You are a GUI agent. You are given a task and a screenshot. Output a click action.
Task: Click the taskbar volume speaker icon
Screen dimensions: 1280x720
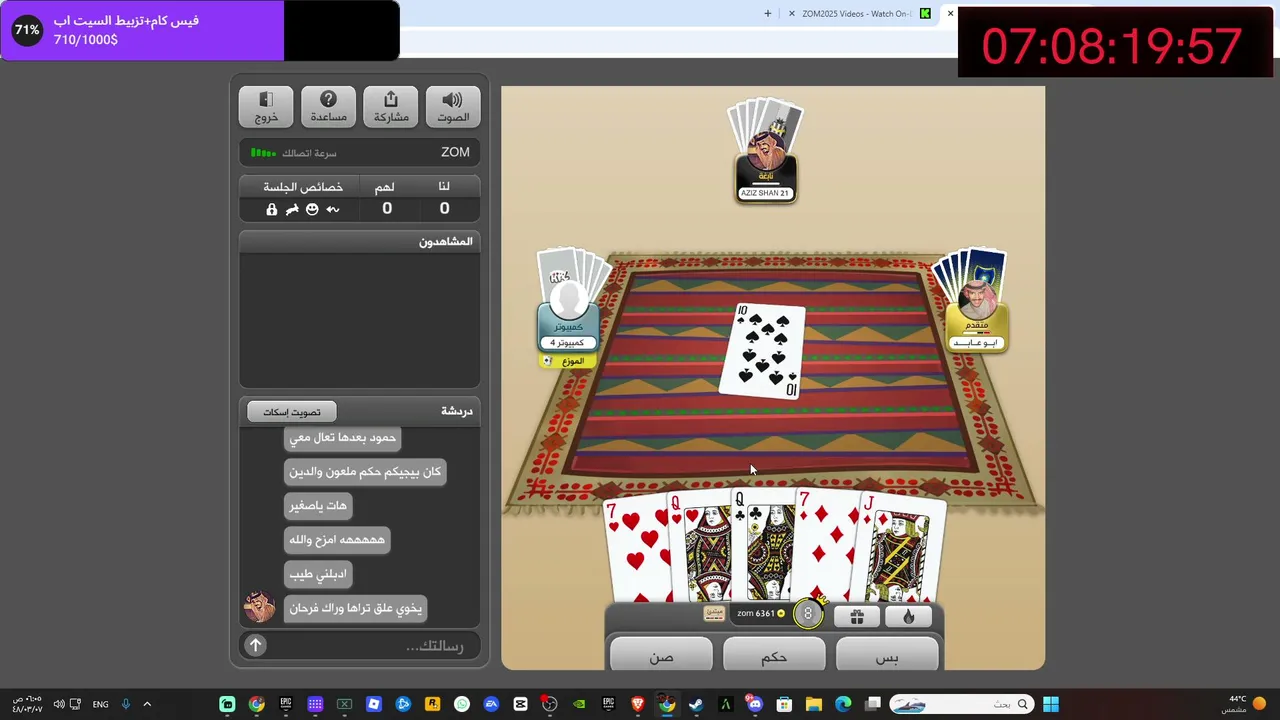pyautogui.click(x=59, y=704)
